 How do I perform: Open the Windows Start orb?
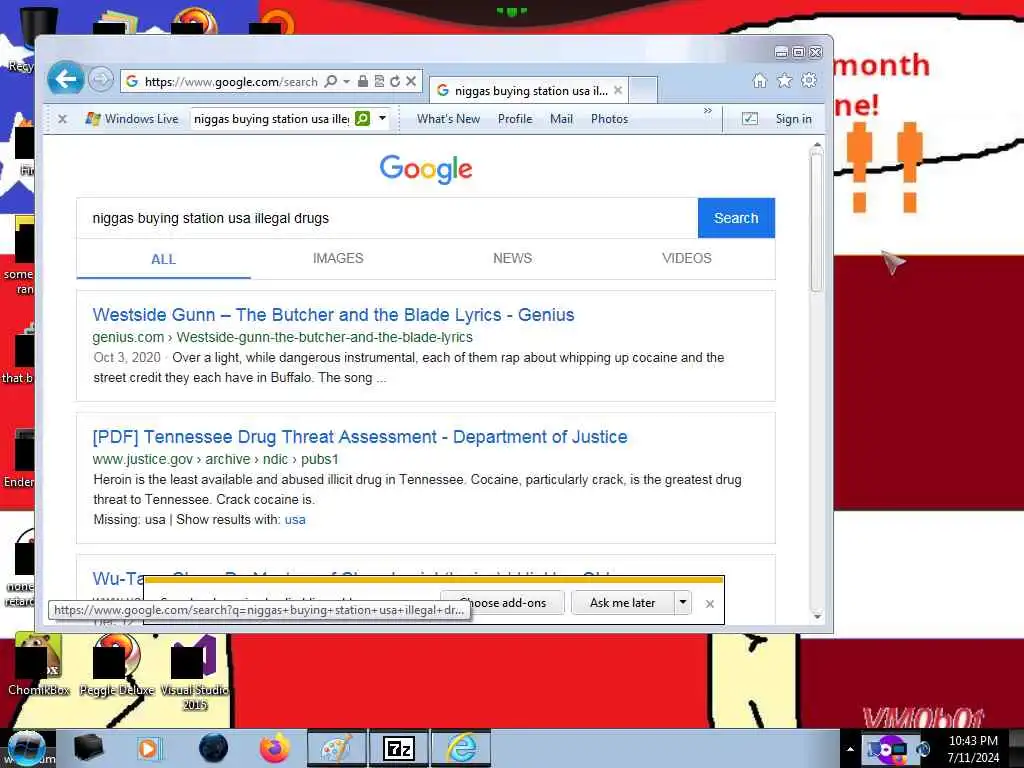click(x=25, y=748)
